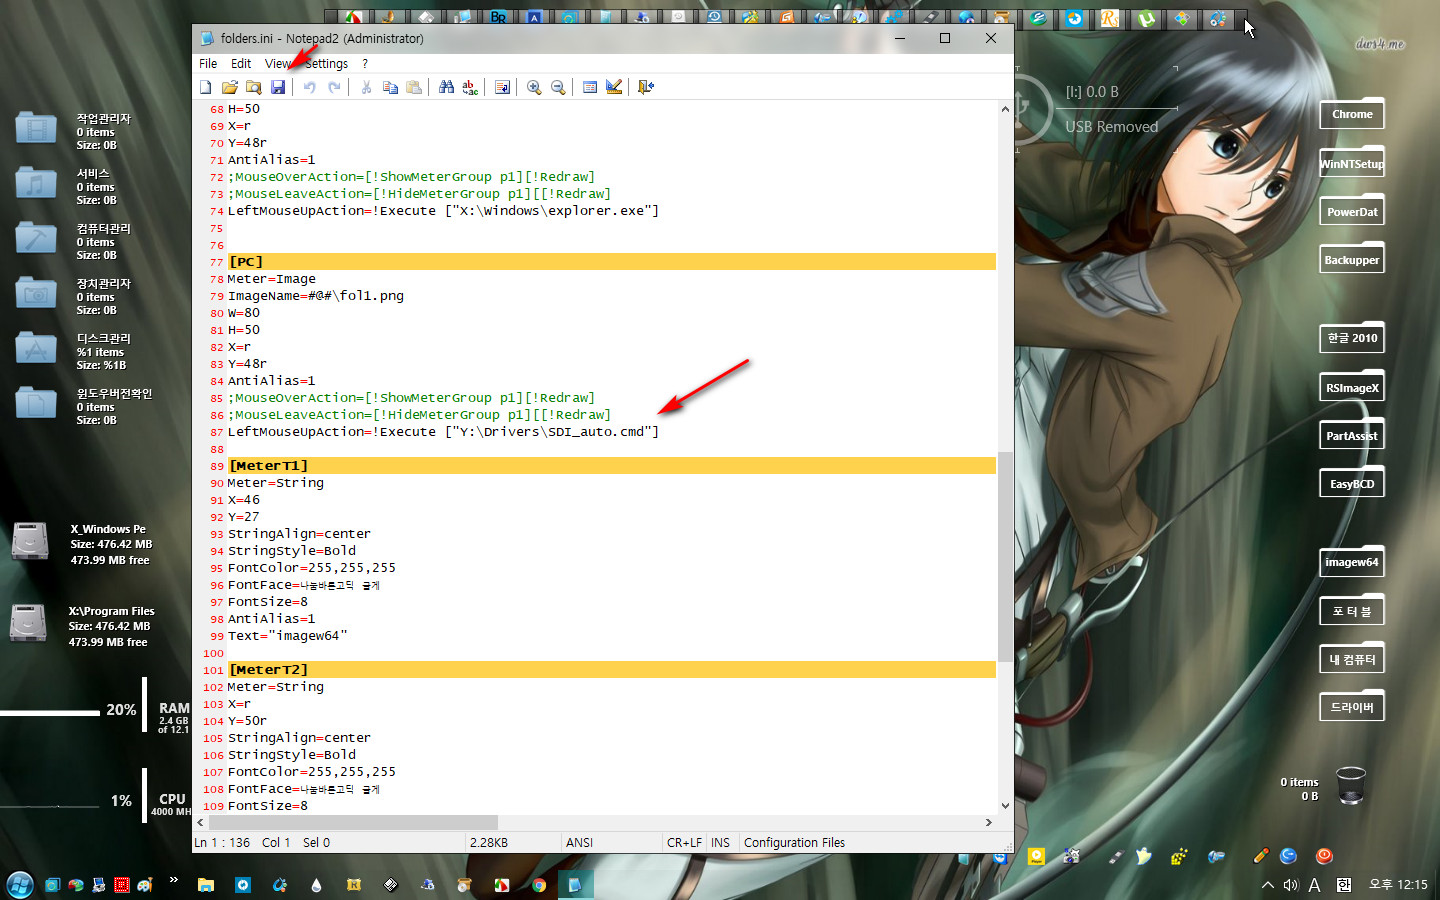
Task: Open the Replace tool icon
Action: click(470, 87)
